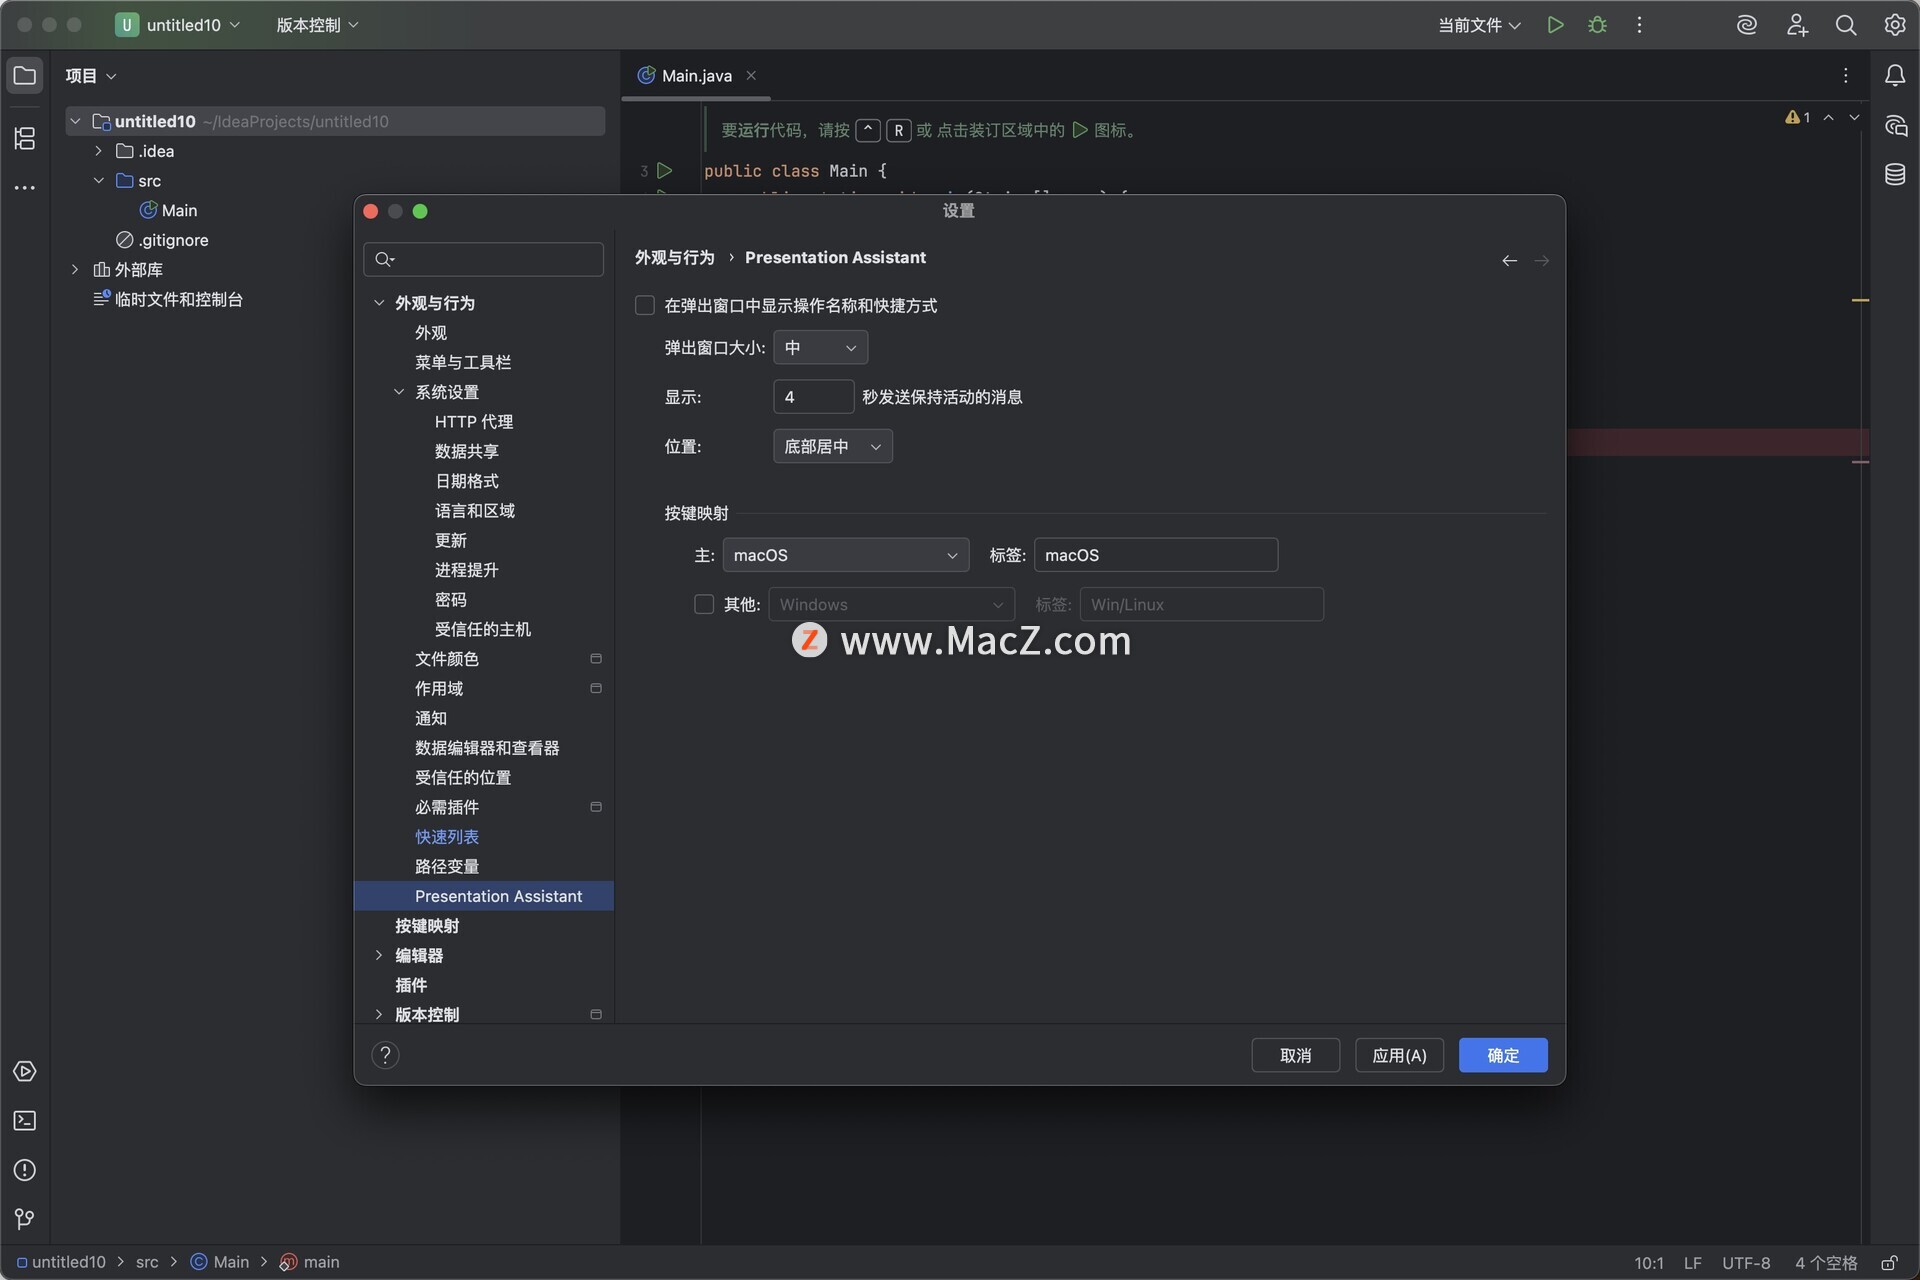Run the current file with green arrow

[x=1555, y=25]
